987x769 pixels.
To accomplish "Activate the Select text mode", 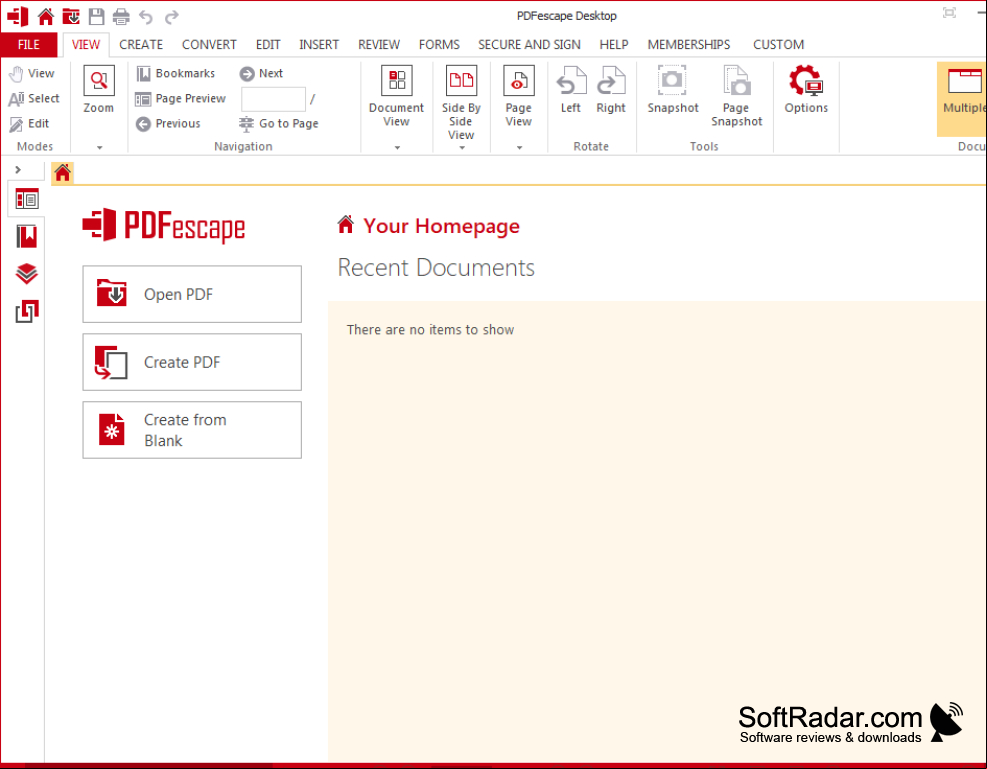I will 34,99.
